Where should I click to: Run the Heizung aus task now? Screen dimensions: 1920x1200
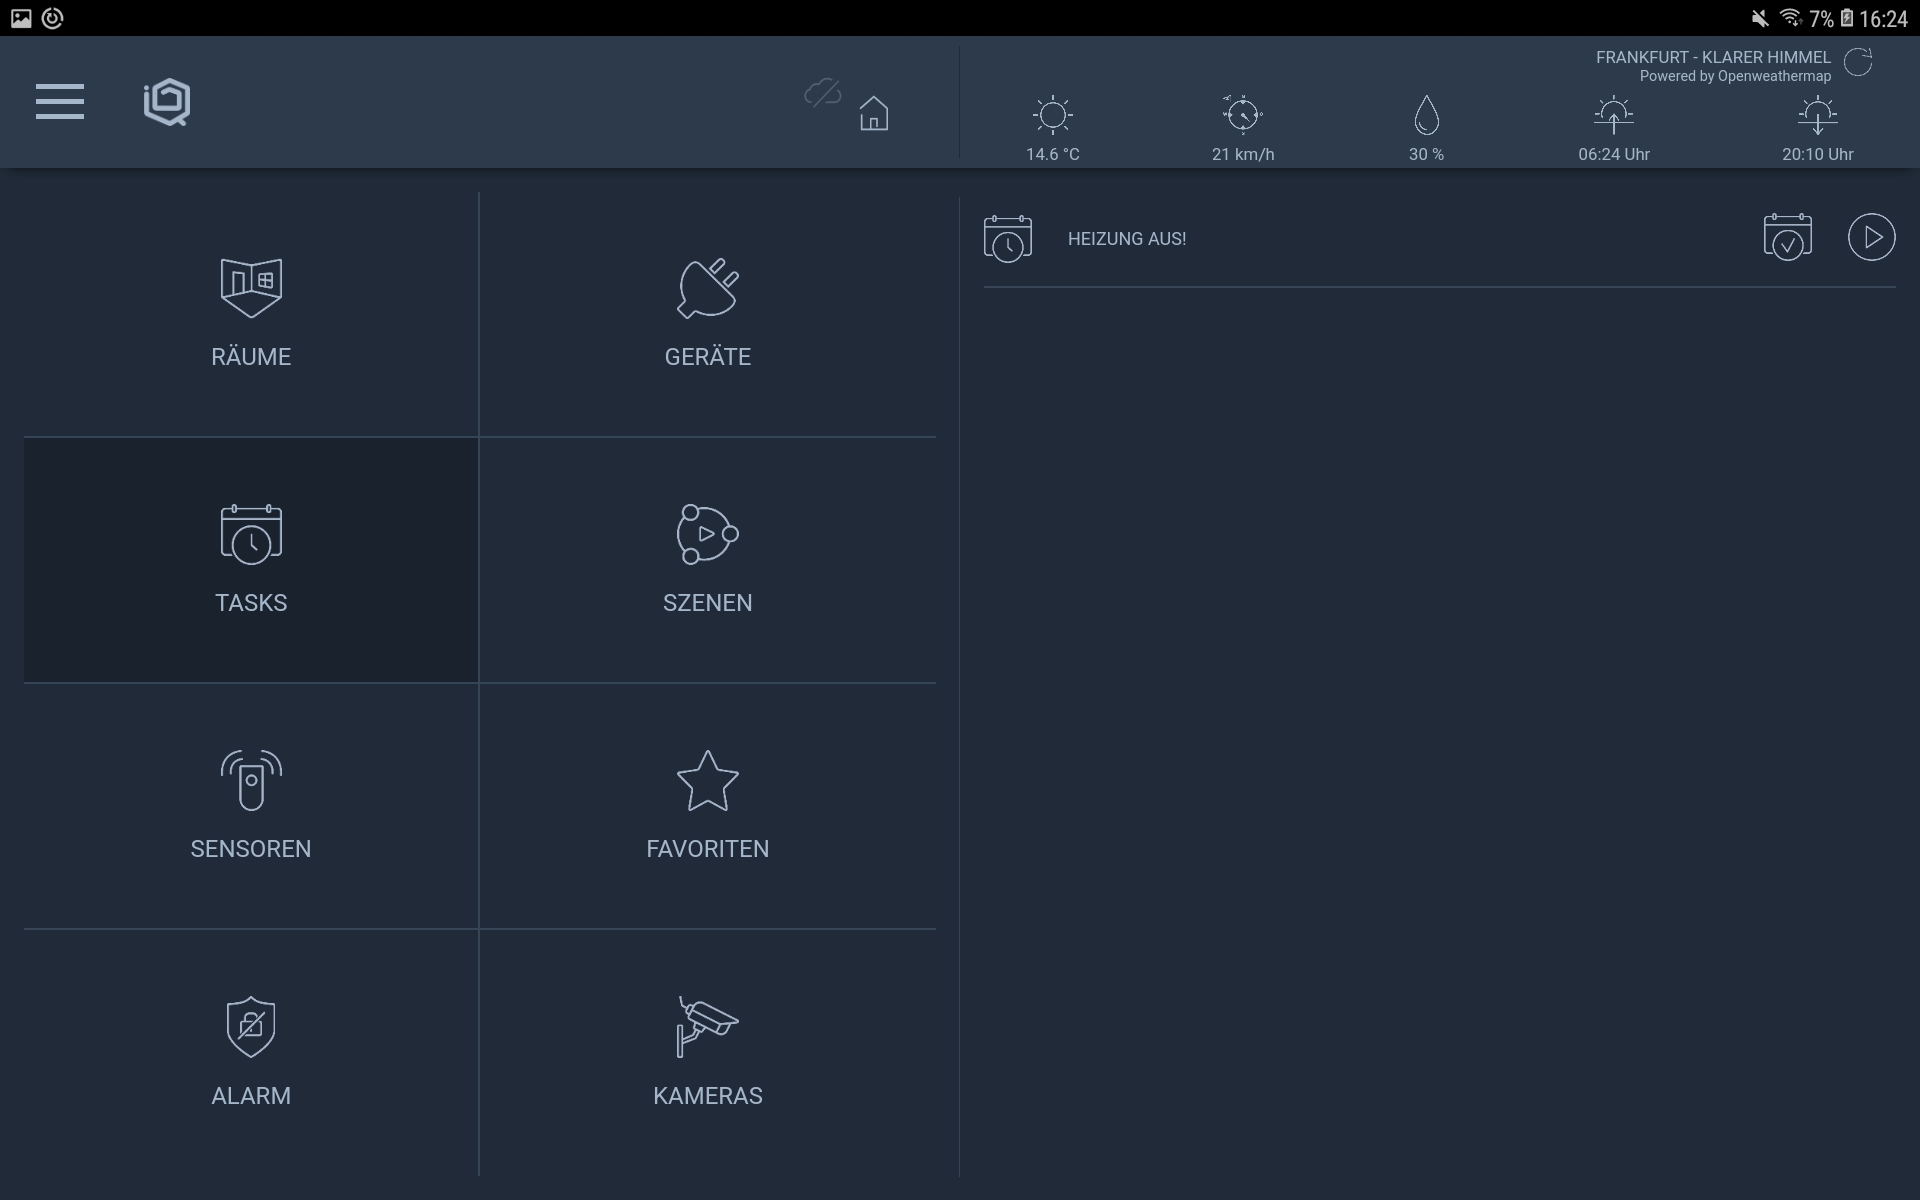(1871, 238)
